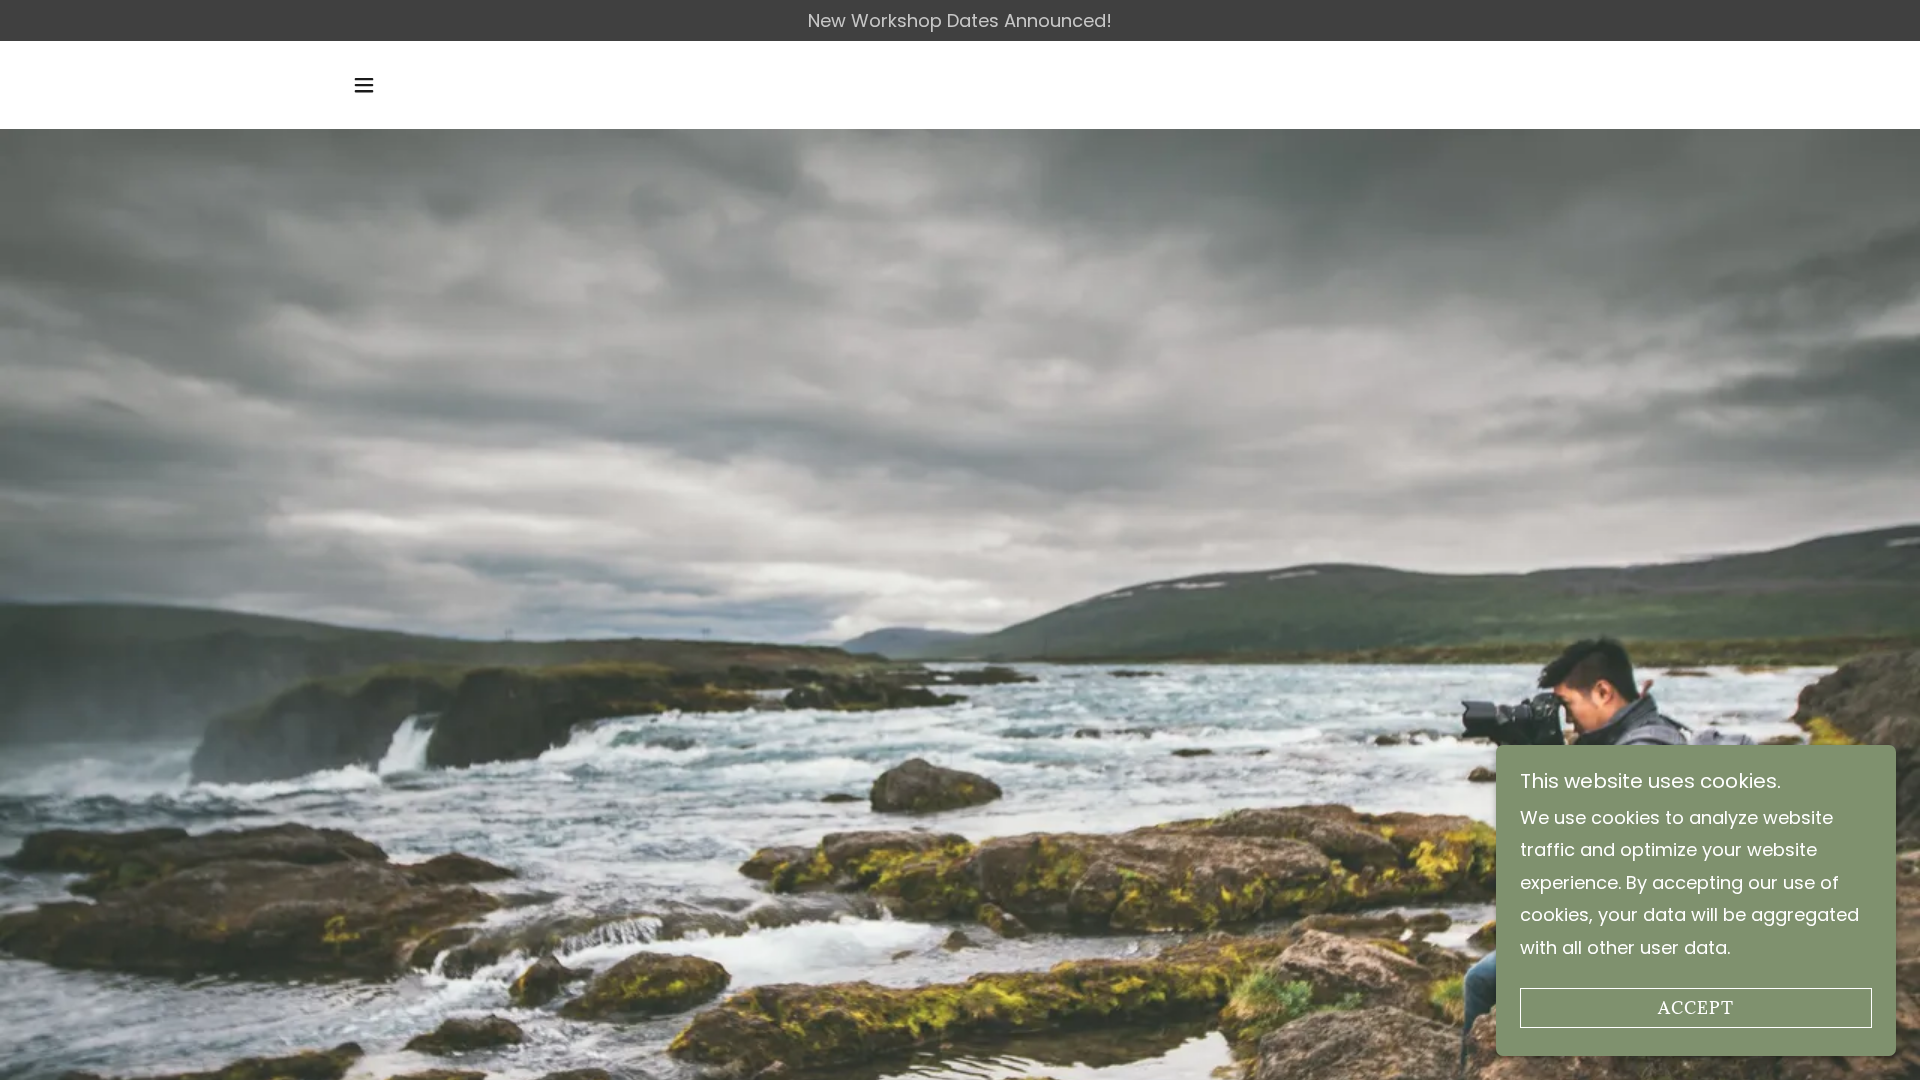
Task: Open the New Workshop Dates Announced banner
Action: (x=960, y=20)
